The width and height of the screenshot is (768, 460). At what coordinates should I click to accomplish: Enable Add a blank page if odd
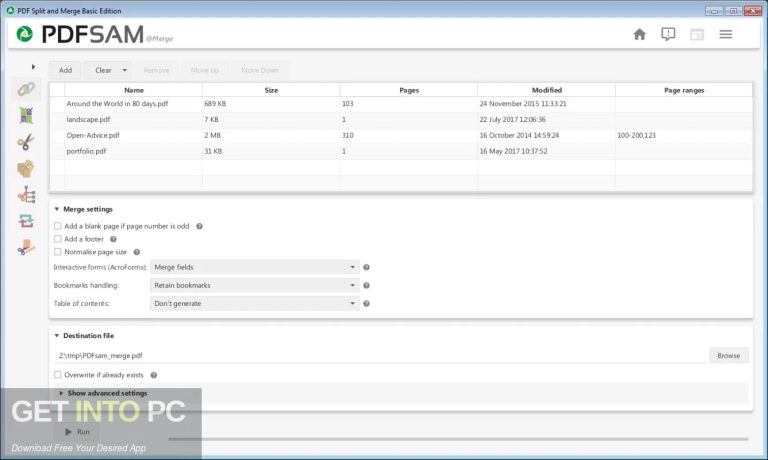pyautogui.click(x=58, y=226)
